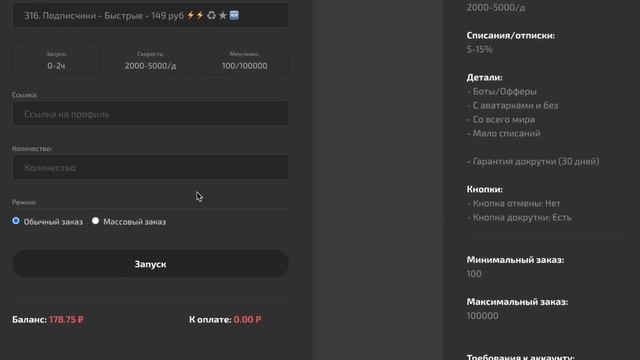The image size is (640, 360).
Task: Click the 'Режим:' label
Action: click(24, 202)
